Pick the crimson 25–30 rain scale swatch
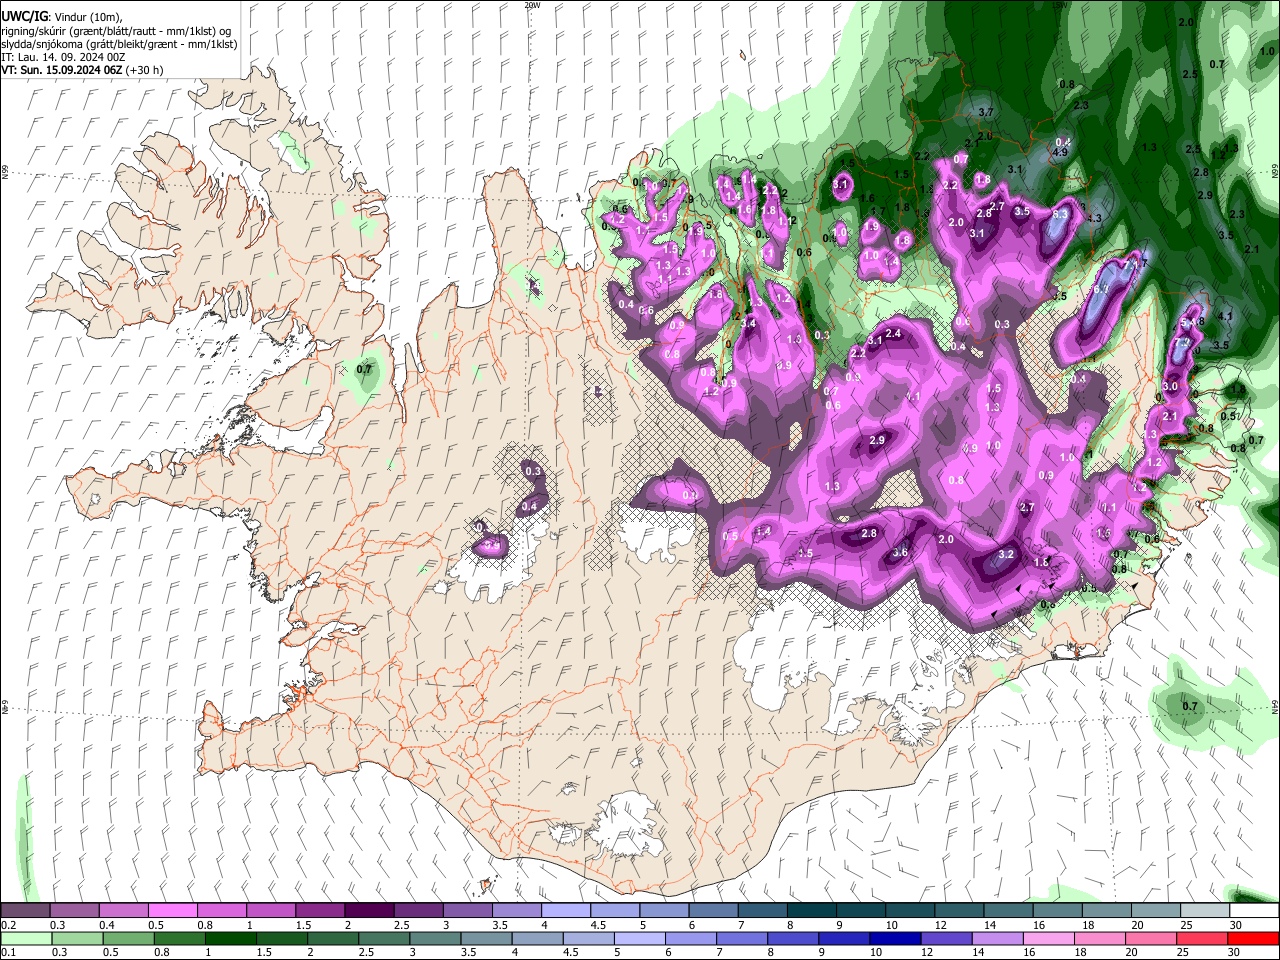Viewport: 1280px width, 960px height. click(1200, 939)
